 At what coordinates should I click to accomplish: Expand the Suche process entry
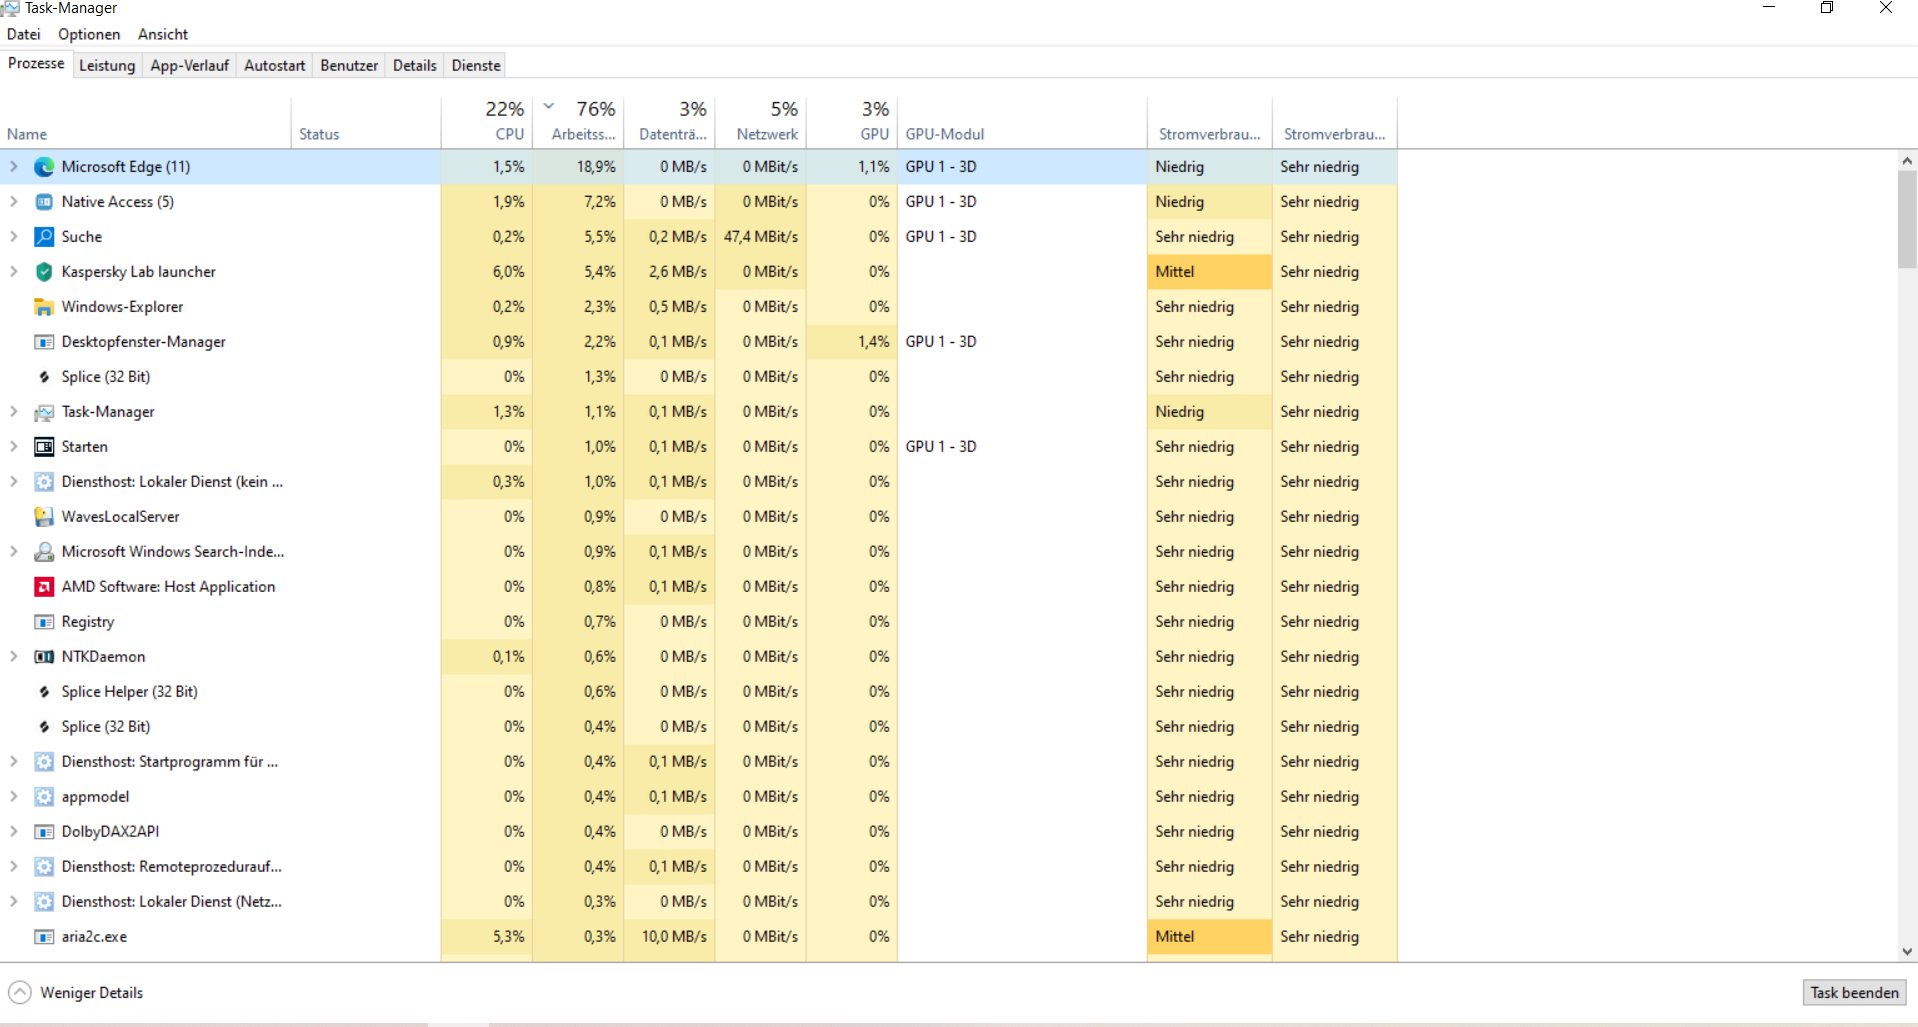tap(14, 237)
